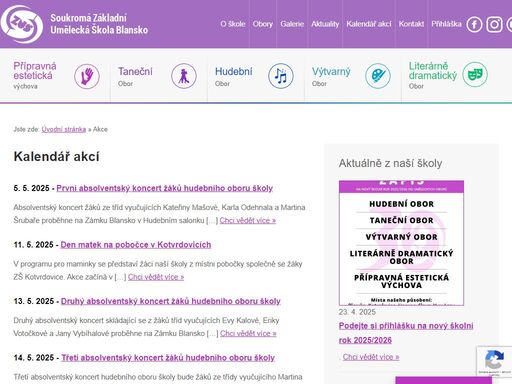Open Den matek na pobočce v Kotvrdovicích link
Viewport: 512px width, 384px height.
[136, 245]
